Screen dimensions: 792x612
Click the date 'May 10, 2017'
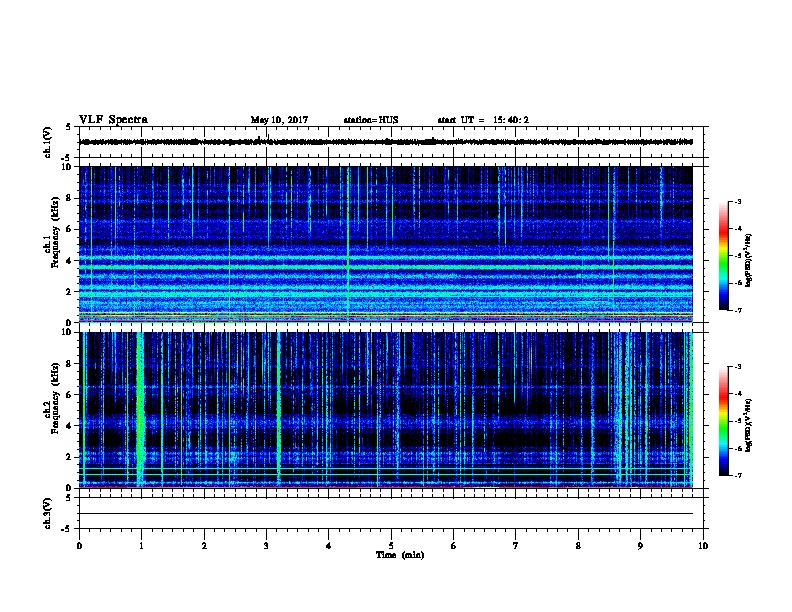[x=279, y=120]
